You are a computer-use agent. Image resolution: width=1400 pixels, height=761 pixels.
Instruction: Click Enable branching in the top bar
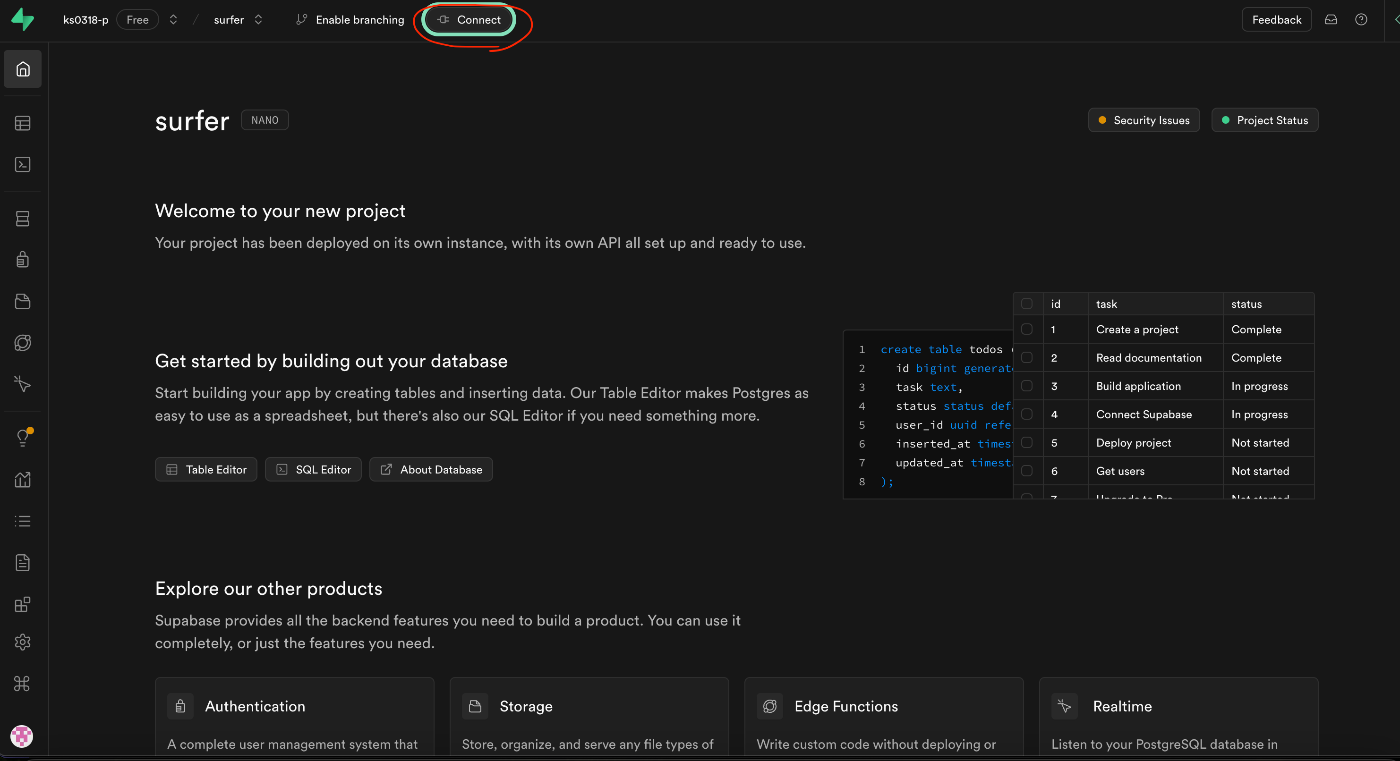[x=350, y=20]
